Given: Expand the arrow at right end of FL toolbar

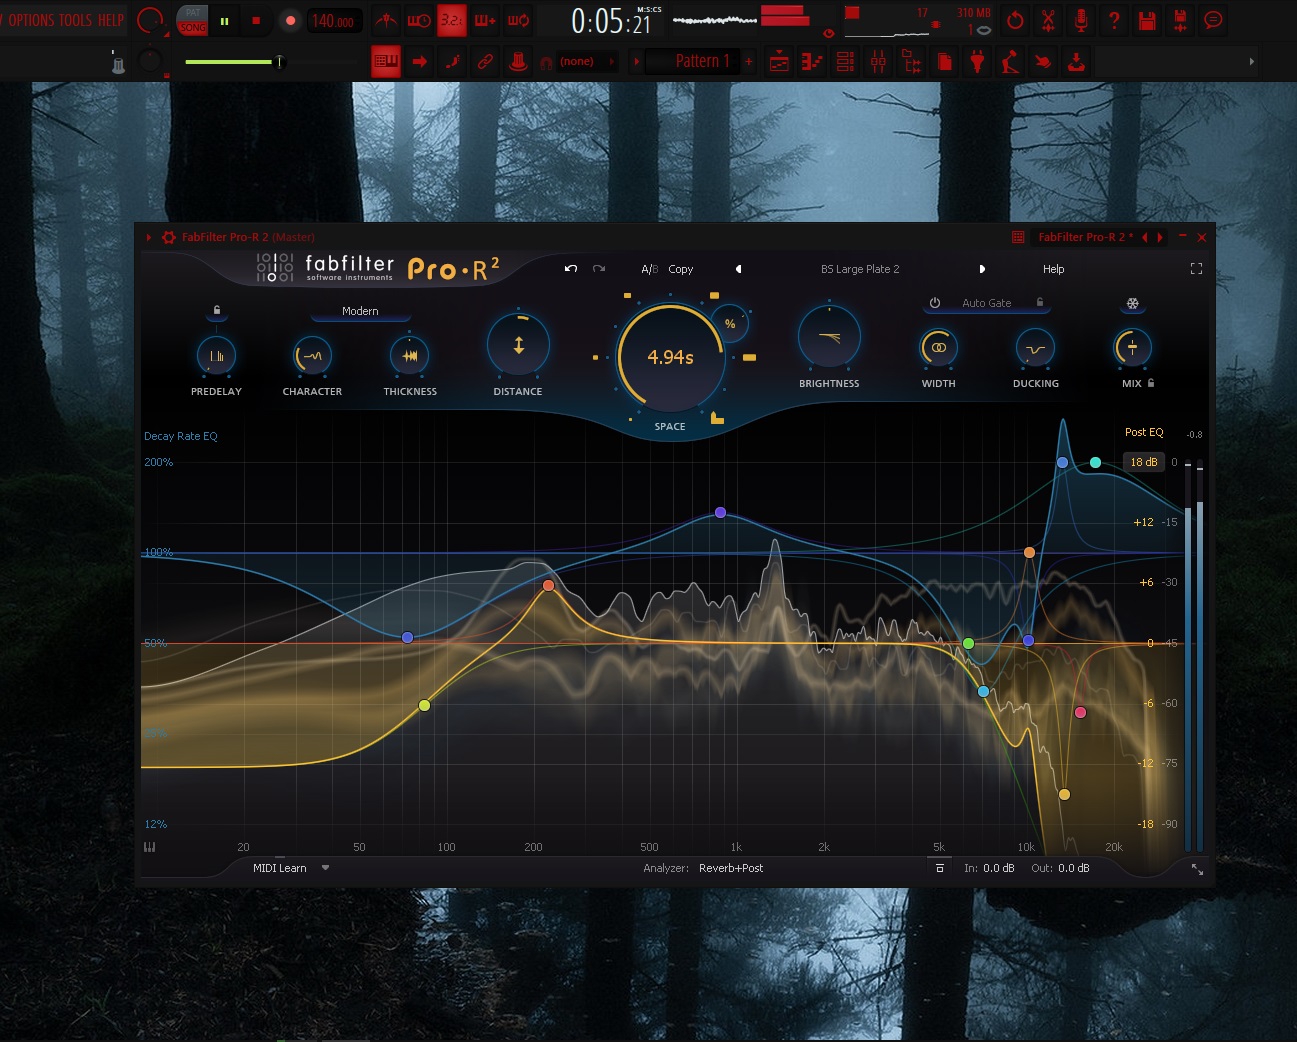Looking at the screenshot, I should [1251, 62].
